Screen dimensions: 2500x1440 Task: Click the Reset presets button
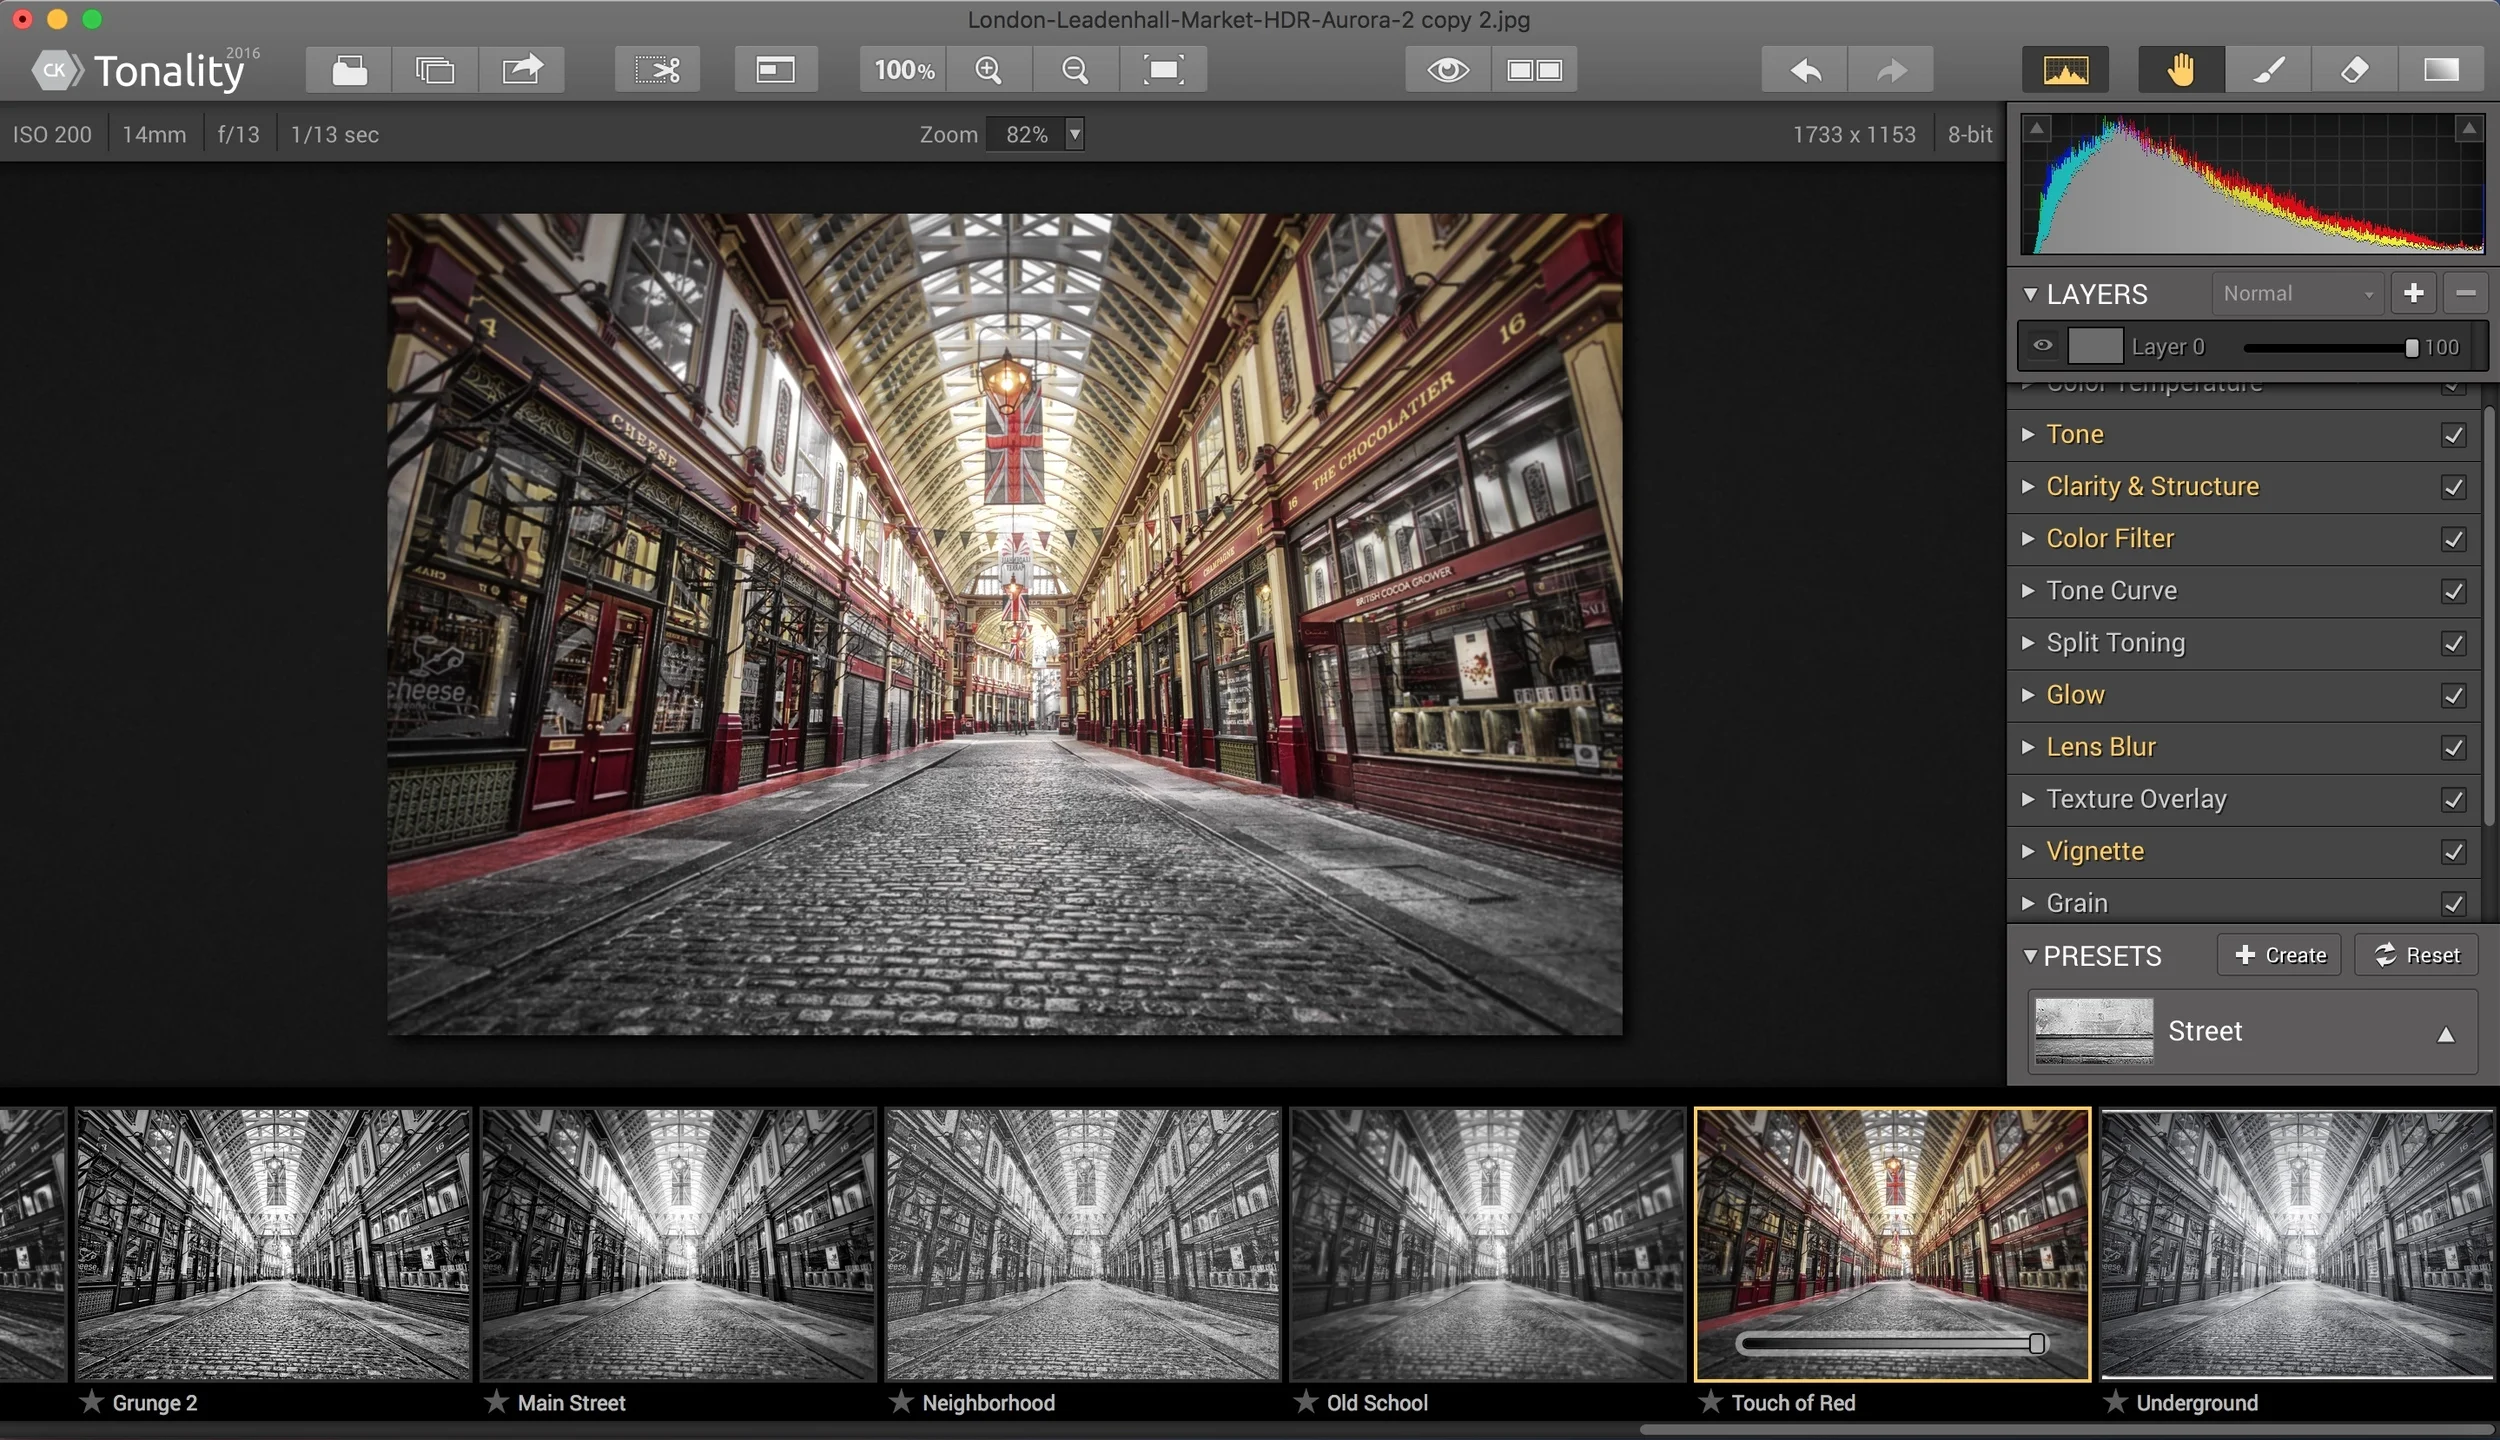pyautogui.click(x=2416, y=955)
